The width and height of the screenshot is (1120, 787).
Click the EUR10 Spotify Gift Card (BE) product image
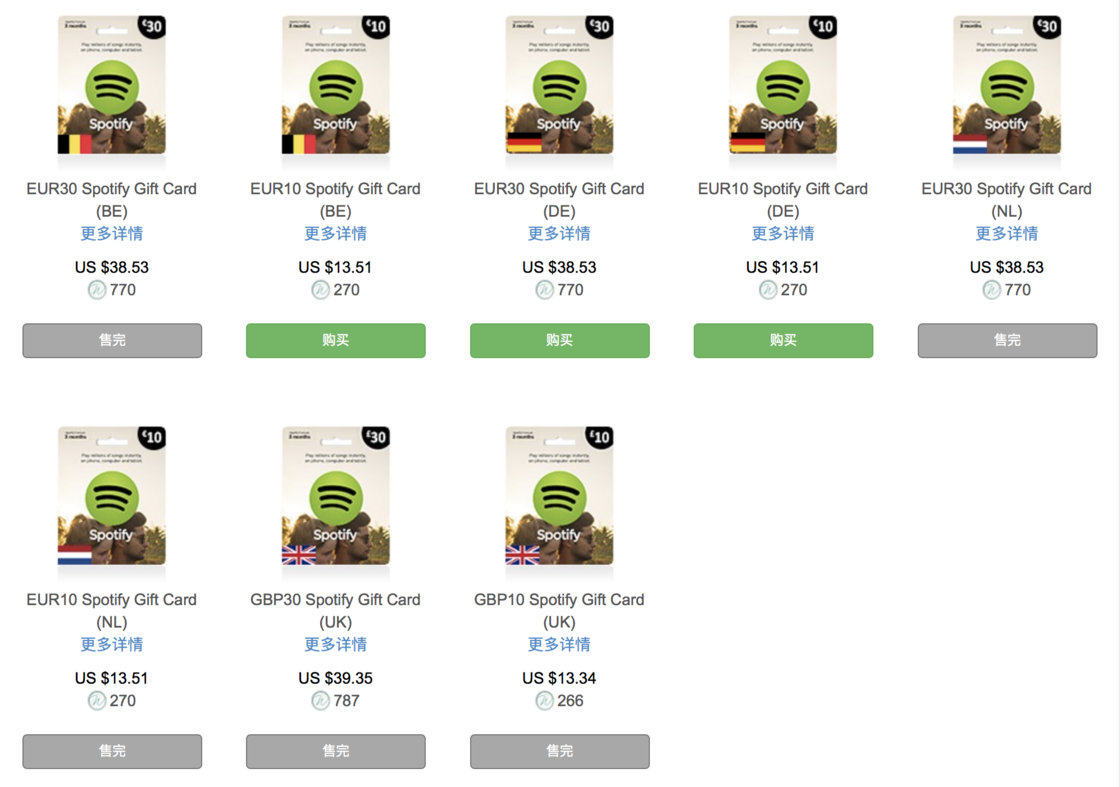point(336,85)
